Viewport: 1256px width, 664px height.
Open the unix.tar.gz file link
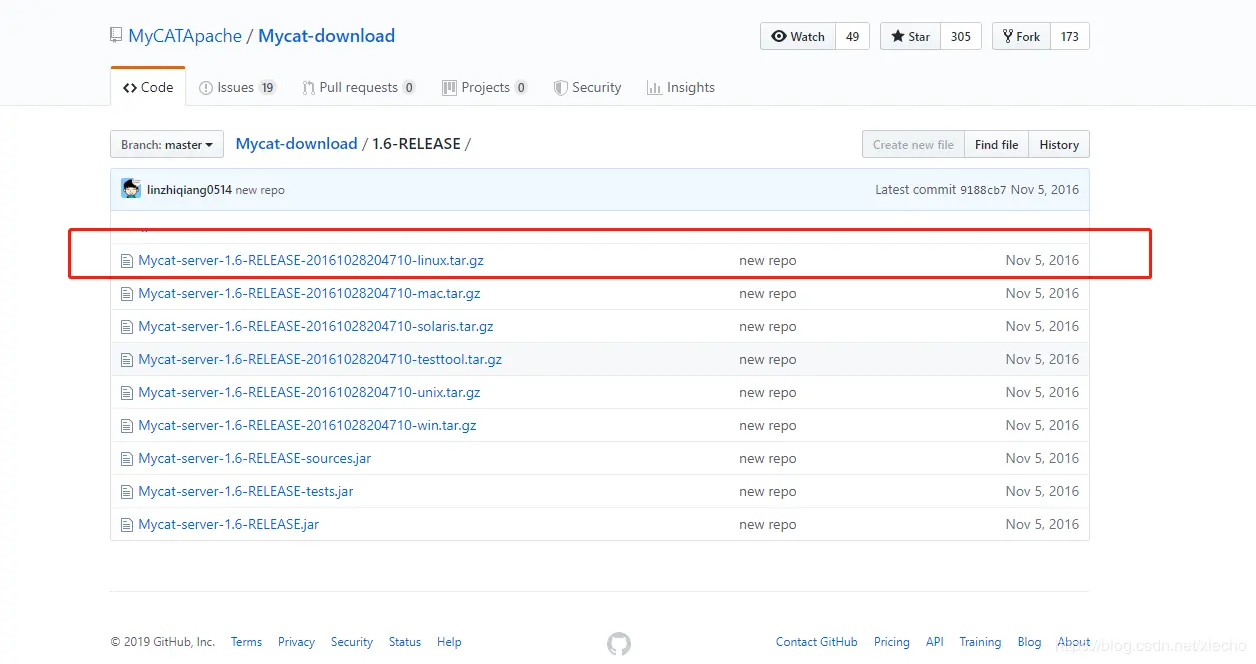pos(309,393)
